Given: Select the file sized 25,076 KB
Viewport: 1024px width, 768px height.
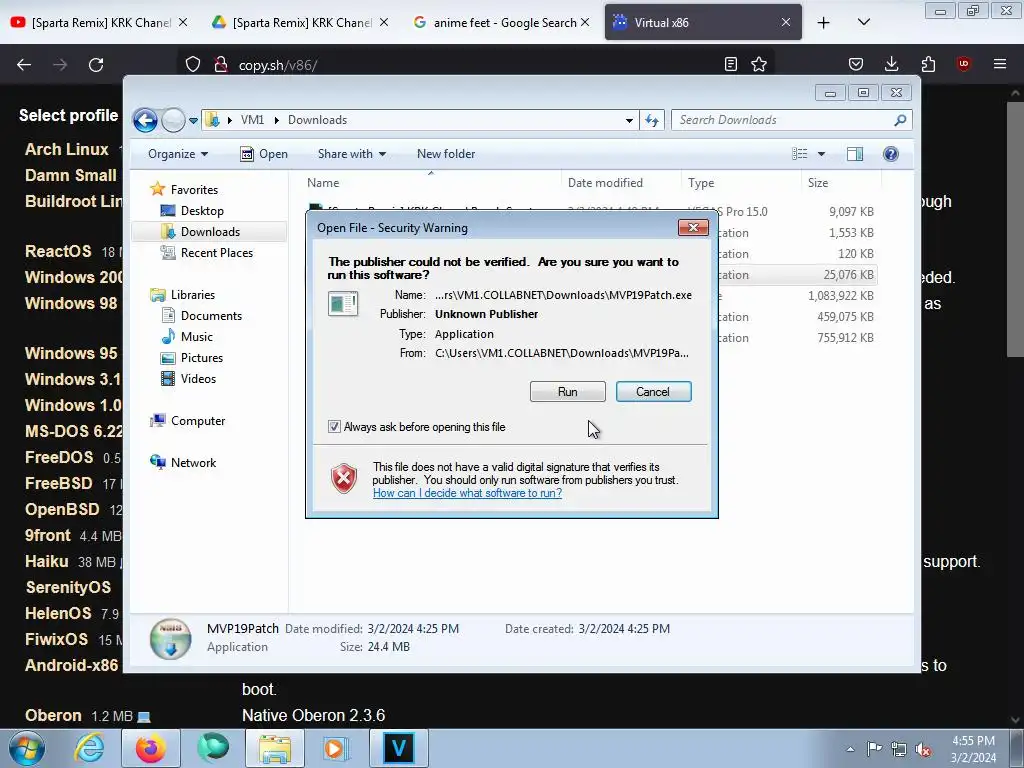Looking at the screenshot, I should (x=848, y=275).
